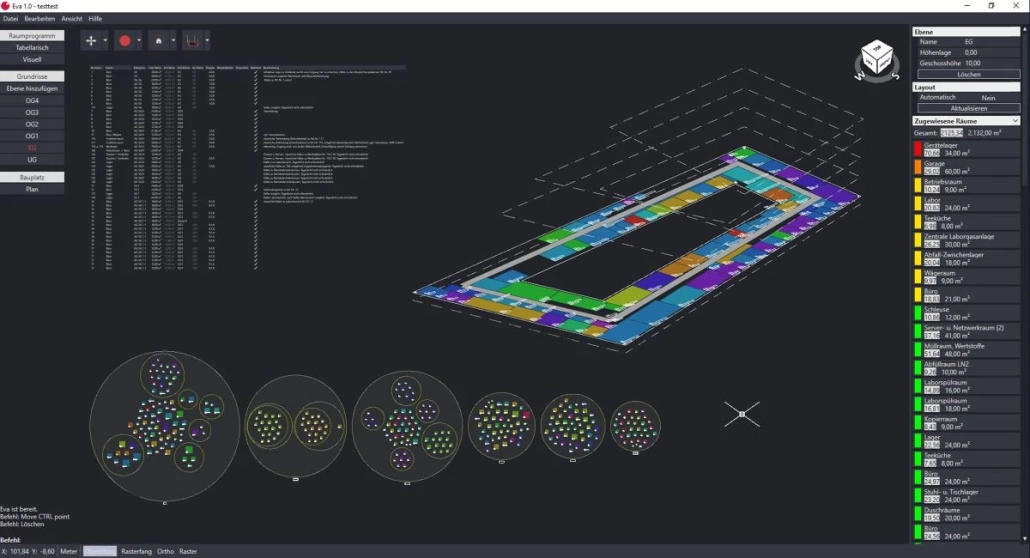Image resolution: width=1030 pixels, height=558 pixels.
Task: Toggle Objektfang snapping in status bar
Action: click(99, 551)
